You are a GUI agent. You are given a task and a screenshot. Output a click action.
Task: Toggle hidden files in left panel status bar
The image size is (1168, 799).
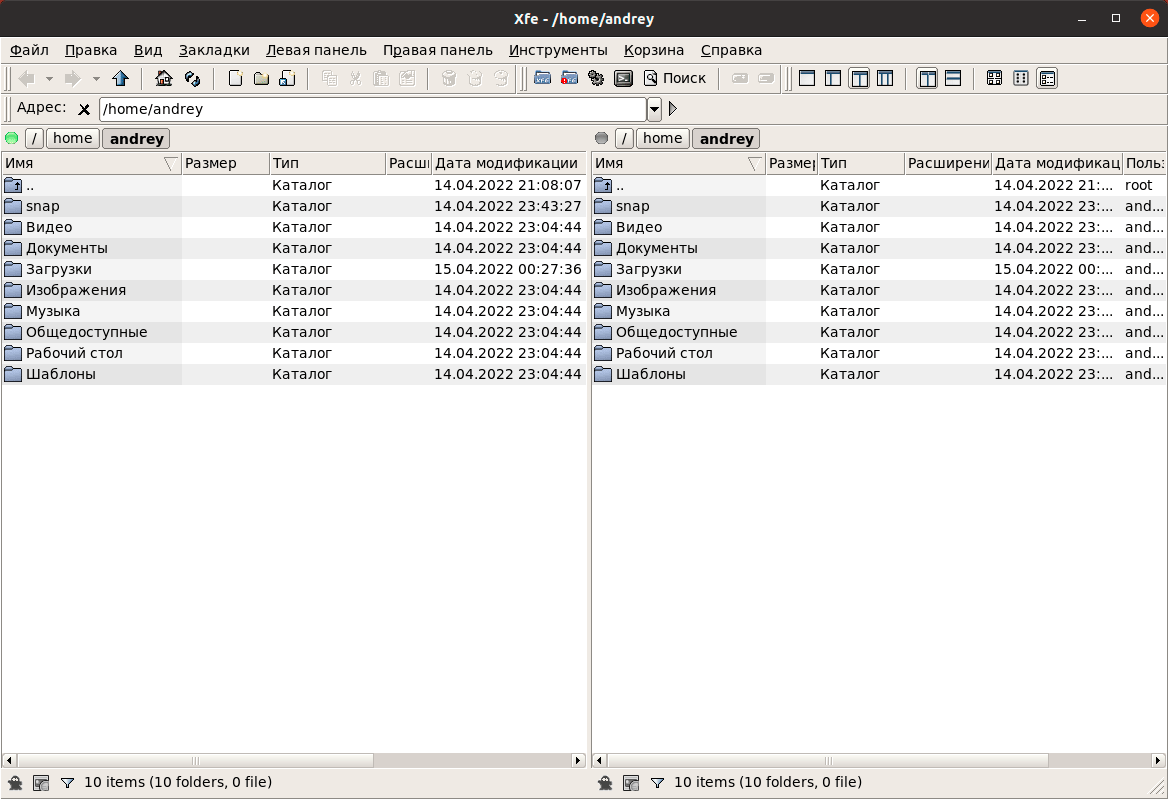point(16,783)
